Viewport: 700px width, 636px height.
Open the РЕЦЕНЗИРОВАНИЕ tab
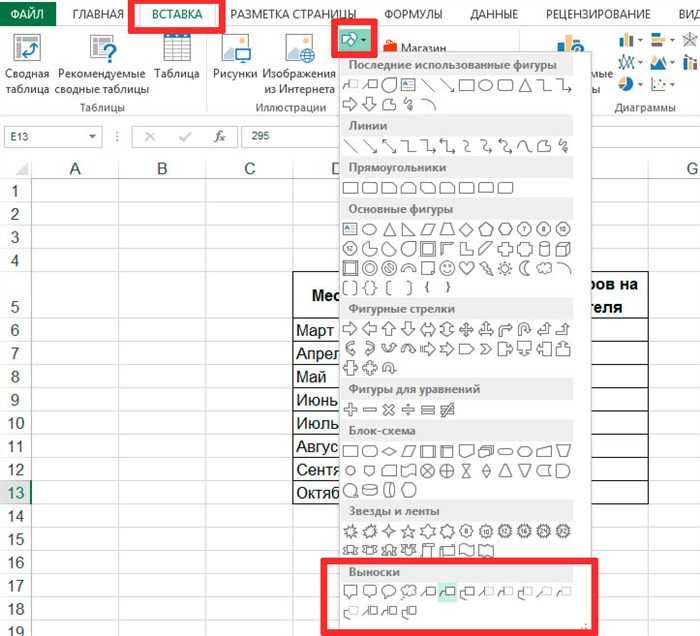coord(598,14)
